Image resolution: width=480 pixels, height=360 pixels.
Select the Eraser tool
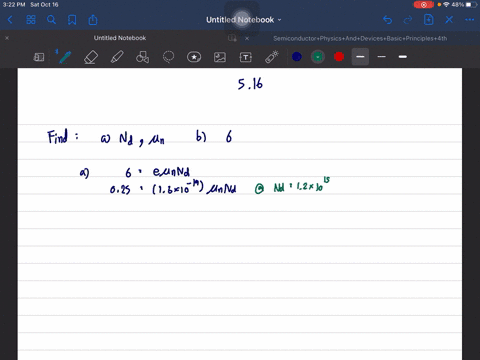pos(91,57)
